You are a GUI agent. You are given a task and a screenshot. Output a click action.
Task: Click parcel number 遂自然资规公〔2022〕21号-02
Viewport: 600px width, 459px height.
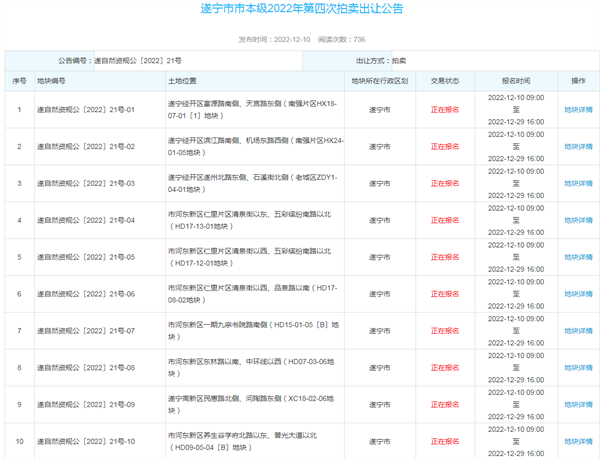[x=86, y=146]
